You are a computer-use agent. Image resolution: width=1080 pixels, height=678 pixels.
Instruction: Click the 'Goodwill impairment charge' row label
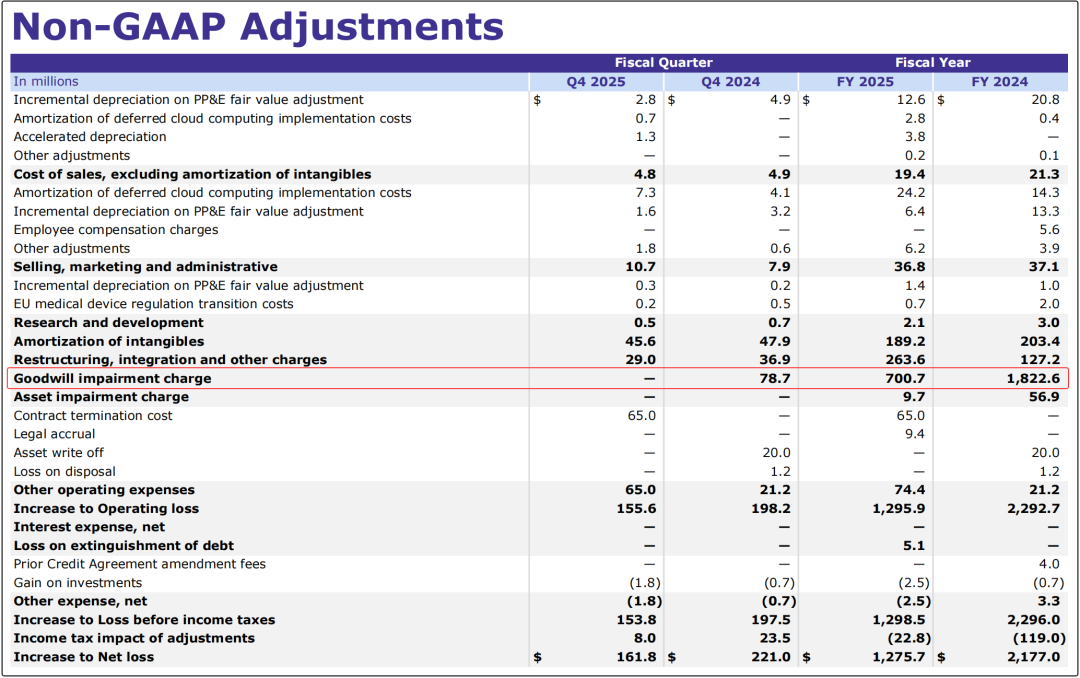pyautogui.click(x=112, y=378)
